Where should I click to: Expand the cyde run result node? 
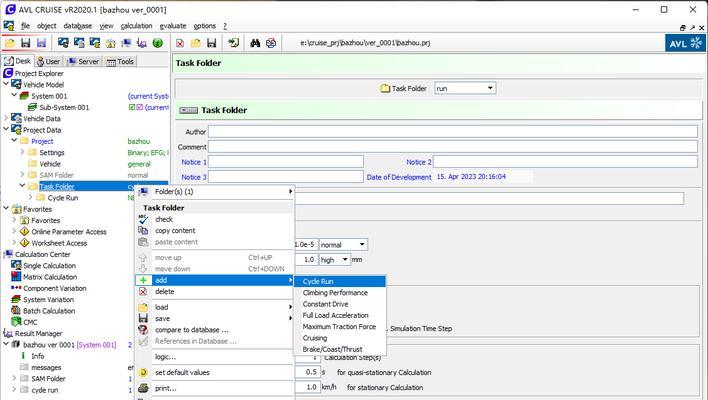14,390
